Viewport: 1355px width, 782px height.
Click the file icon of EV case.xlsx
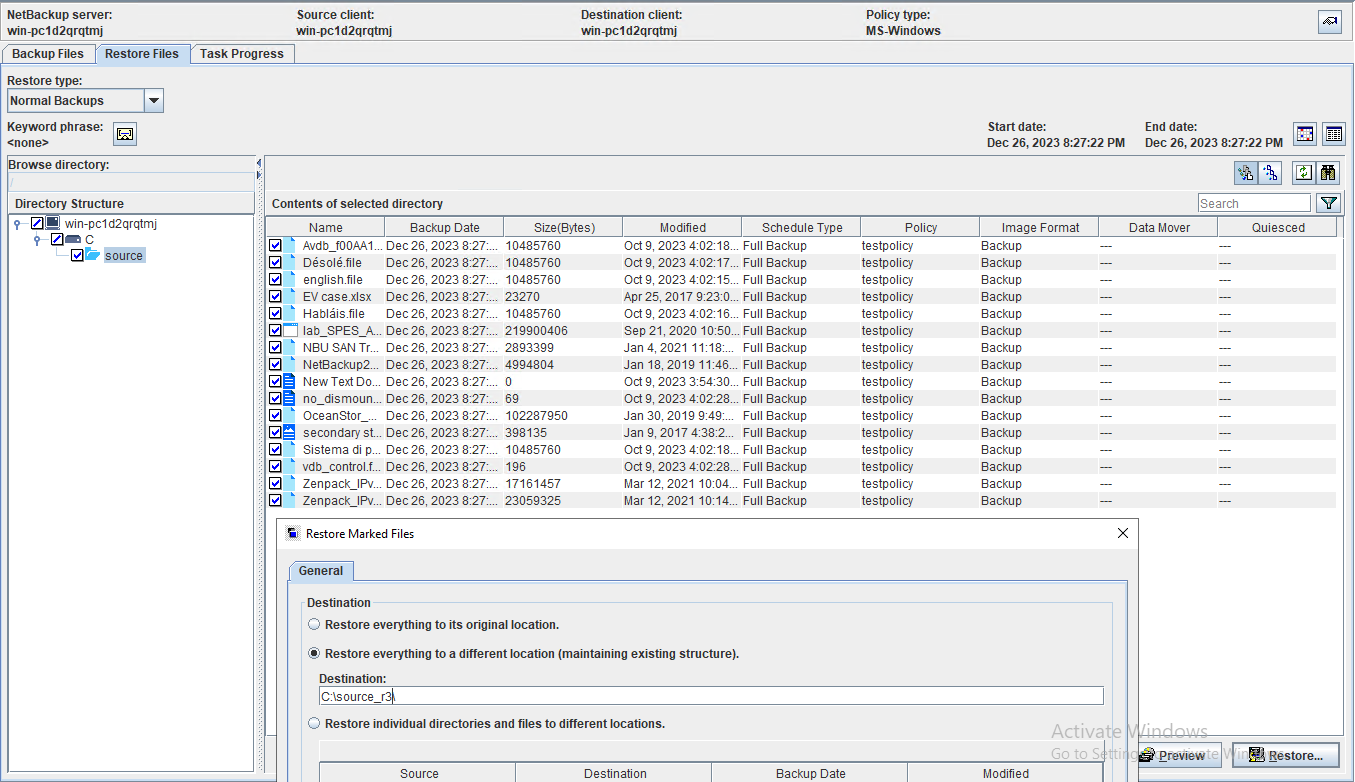(291, 296)
